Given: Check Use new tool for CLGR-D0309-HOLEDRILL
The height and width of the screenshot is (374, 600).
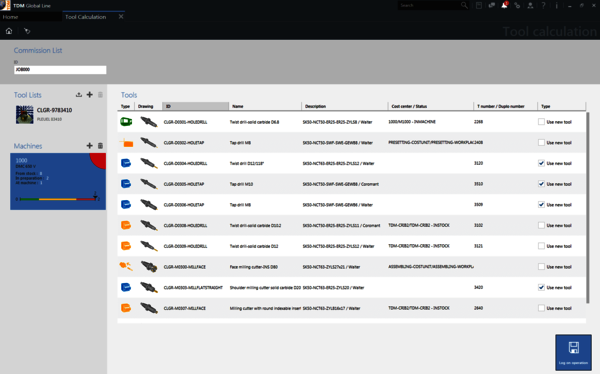Looking at the screenshot, I should [541, 246].
